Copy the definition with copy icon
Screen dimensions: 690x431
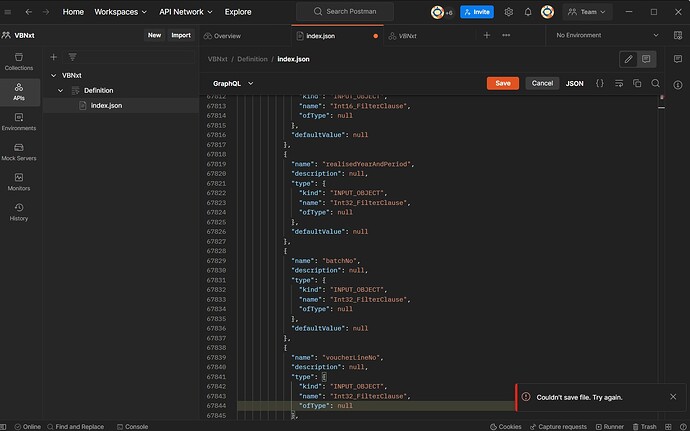click(637, 83)
